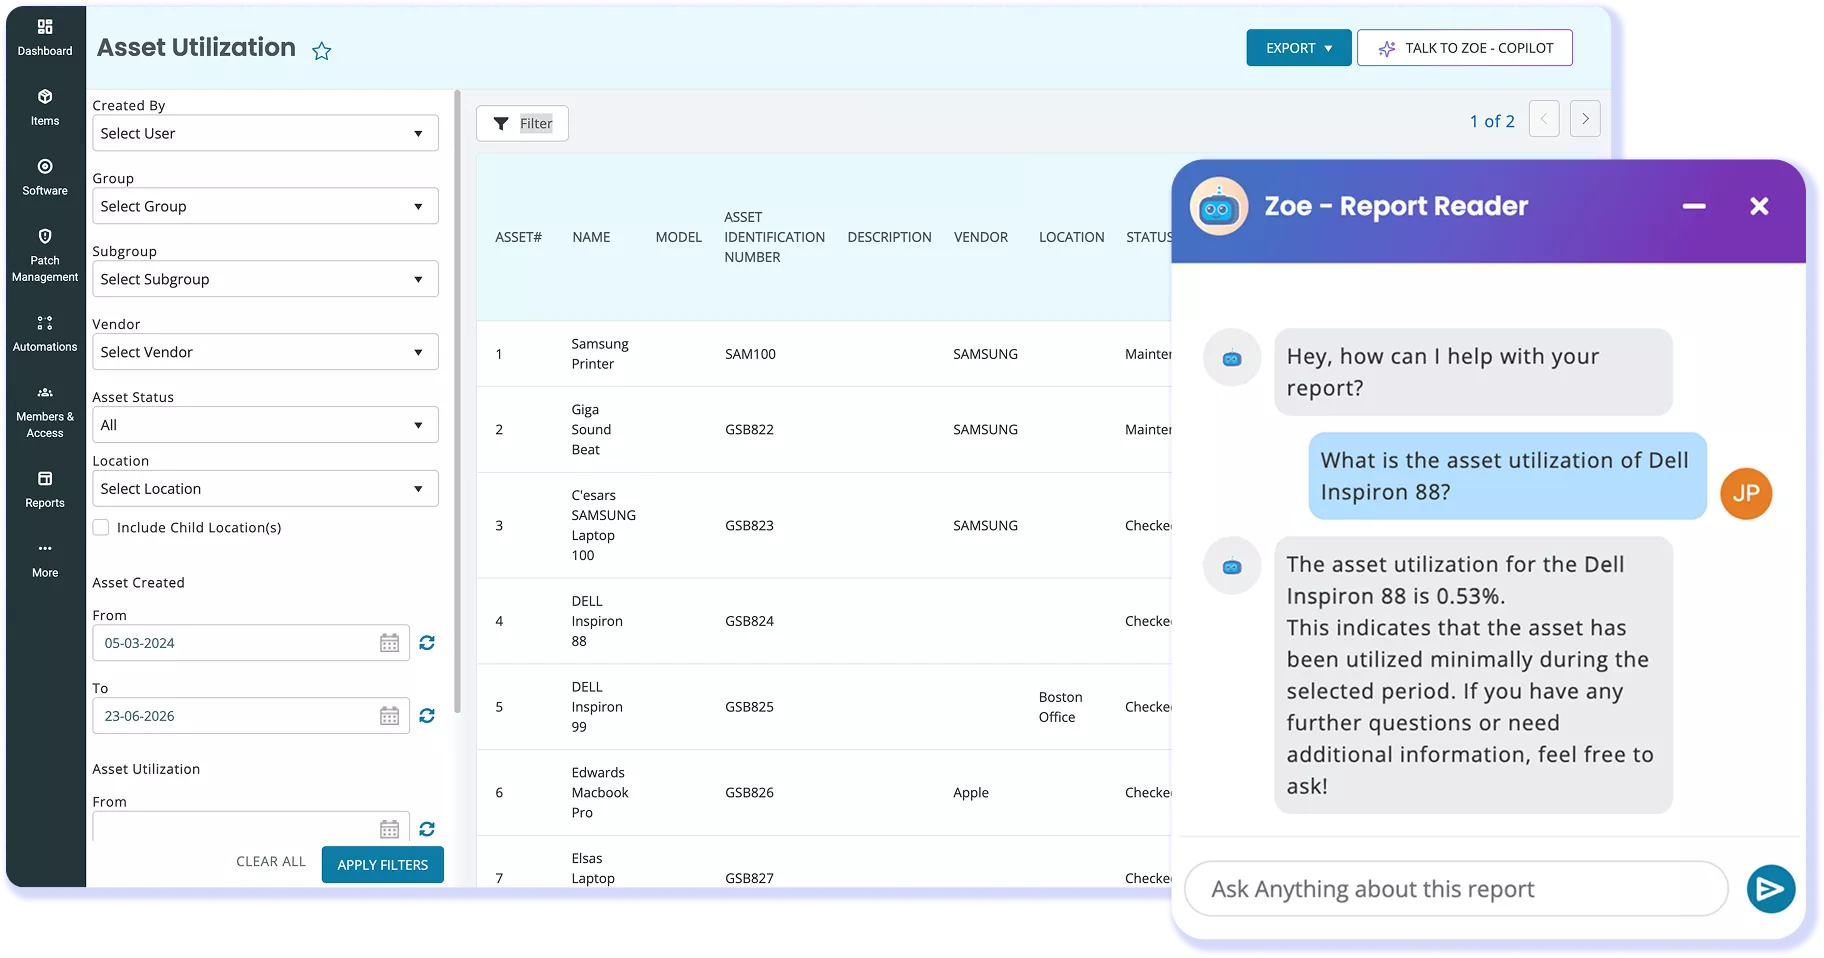Viewport: 1824px width, 958px height.
Task: Click Zoe robot avatar in chat header
Action: pyautogui.click(x=1218, y=207)
